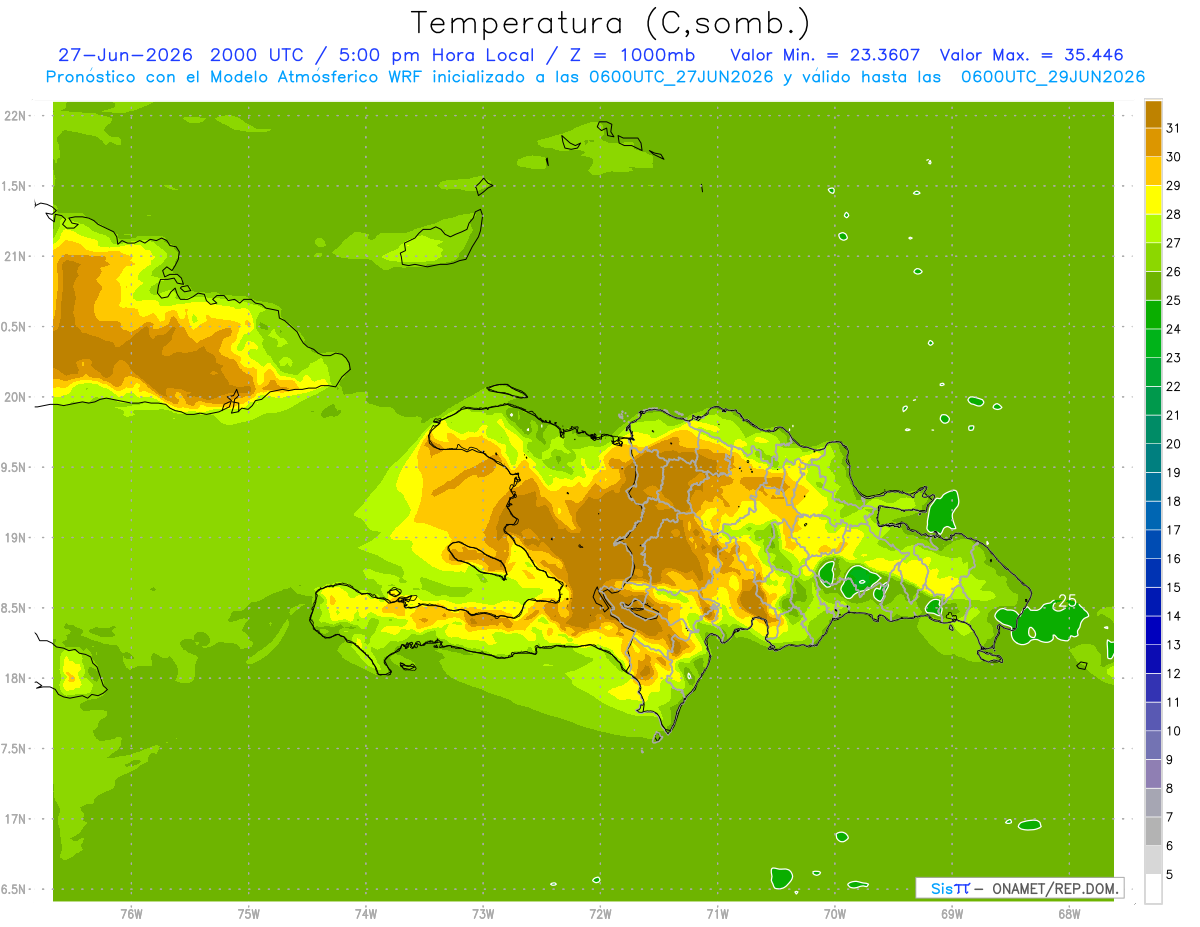Screen dimensions: 1200x927
Task: Click the yellow swatch between 28 and 29
Action: point(1153,200)
